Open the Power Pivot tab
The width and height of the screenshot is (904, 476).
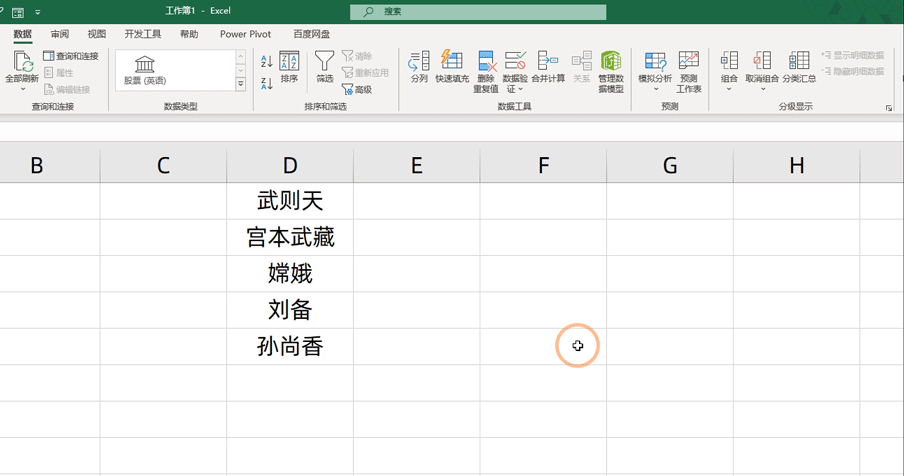point(245,34)
